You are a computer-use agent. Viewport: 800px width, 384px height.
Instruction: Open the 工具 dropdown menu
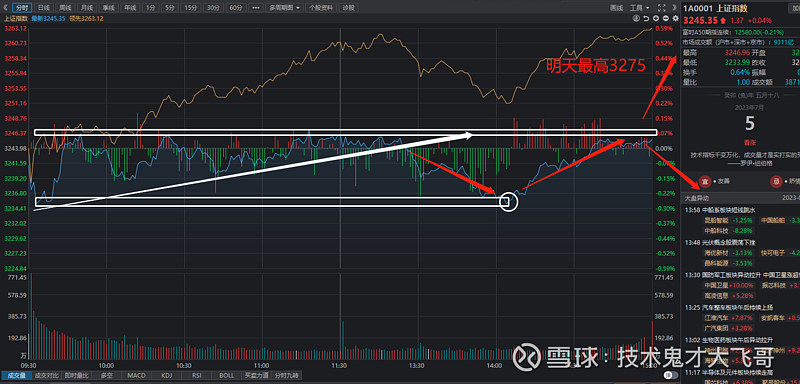[x=640, y=8]
